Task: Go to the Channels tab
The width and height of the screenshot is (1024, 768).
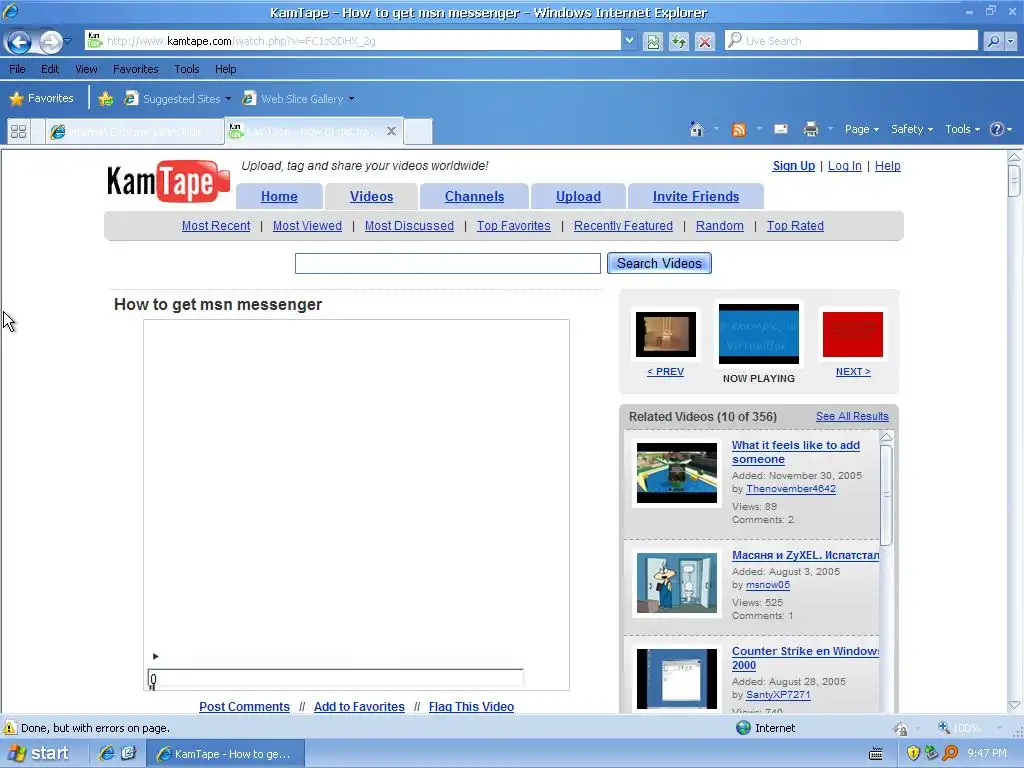Action: point(474,197)
